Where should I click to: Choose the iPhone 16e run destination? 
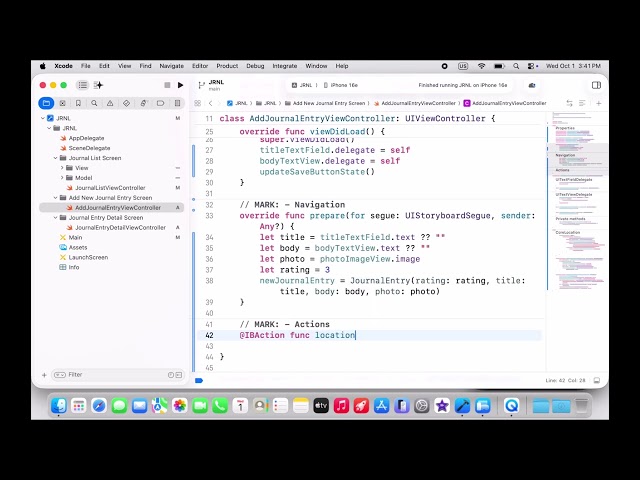[x=341, y=85]
